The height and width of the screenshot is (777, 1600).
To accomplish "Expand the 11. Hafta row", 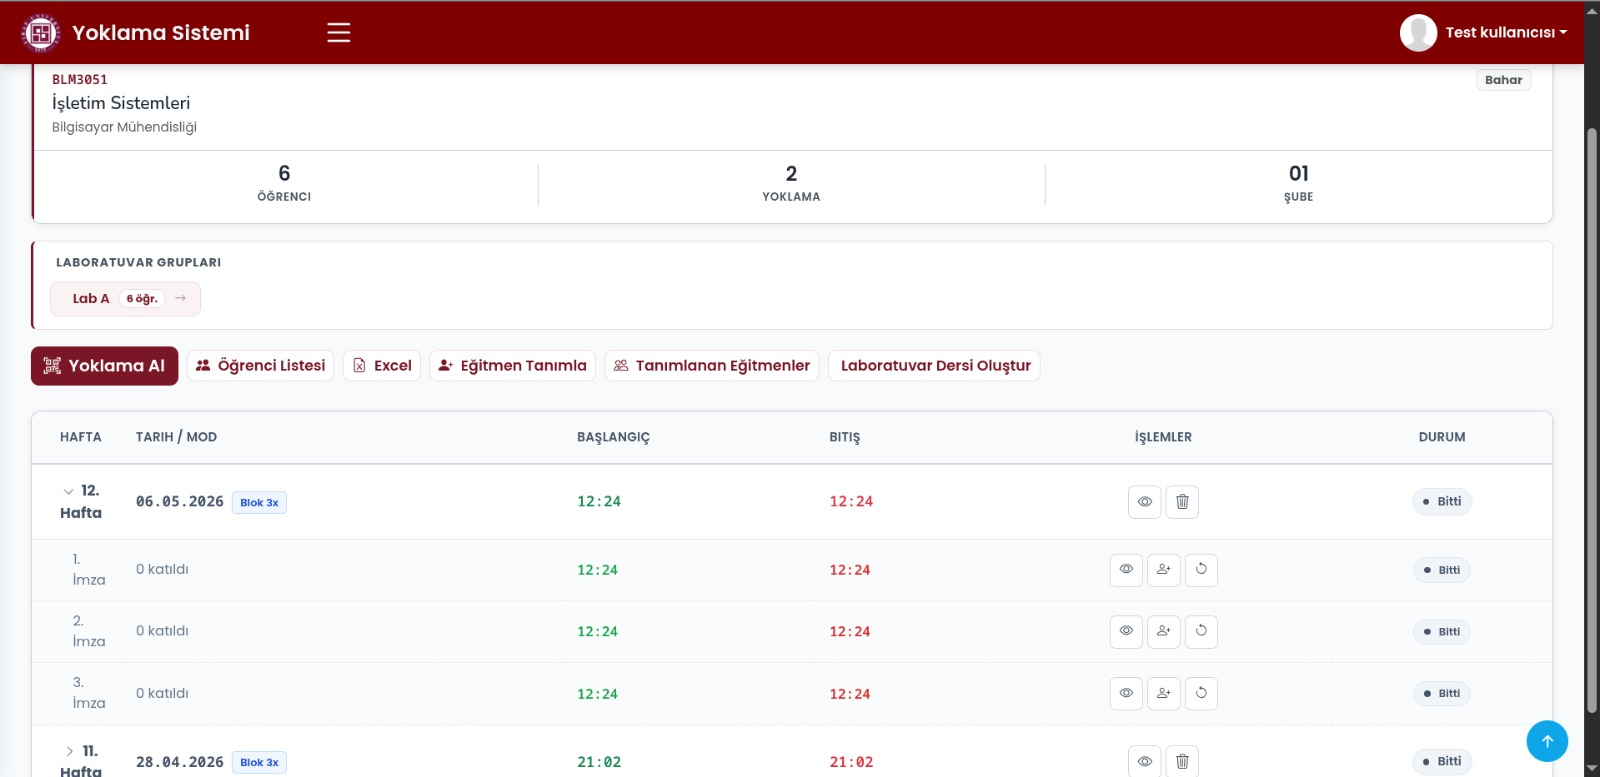I will (x=69, y=751).
